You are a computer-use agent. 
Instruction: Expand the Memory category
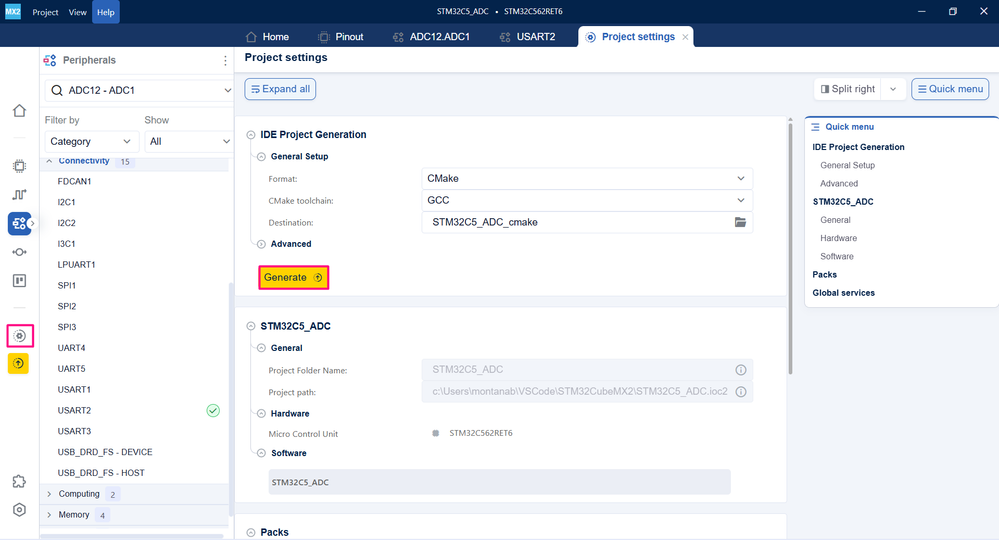[49, 515]
